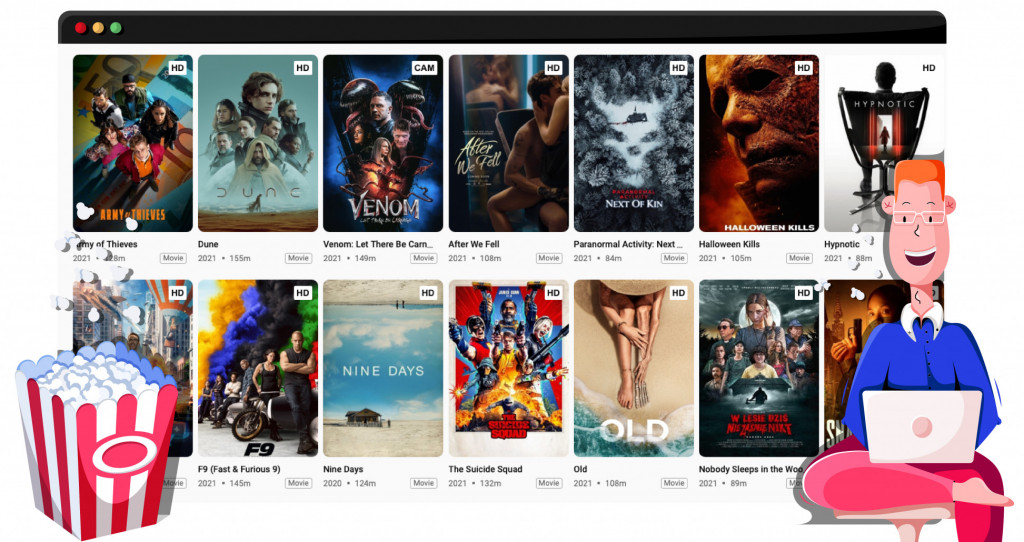The width and height of the screenshot is (1024, 542).
Task: Click '2020 • 124m' under Nine Days
Action: point(349,484)
